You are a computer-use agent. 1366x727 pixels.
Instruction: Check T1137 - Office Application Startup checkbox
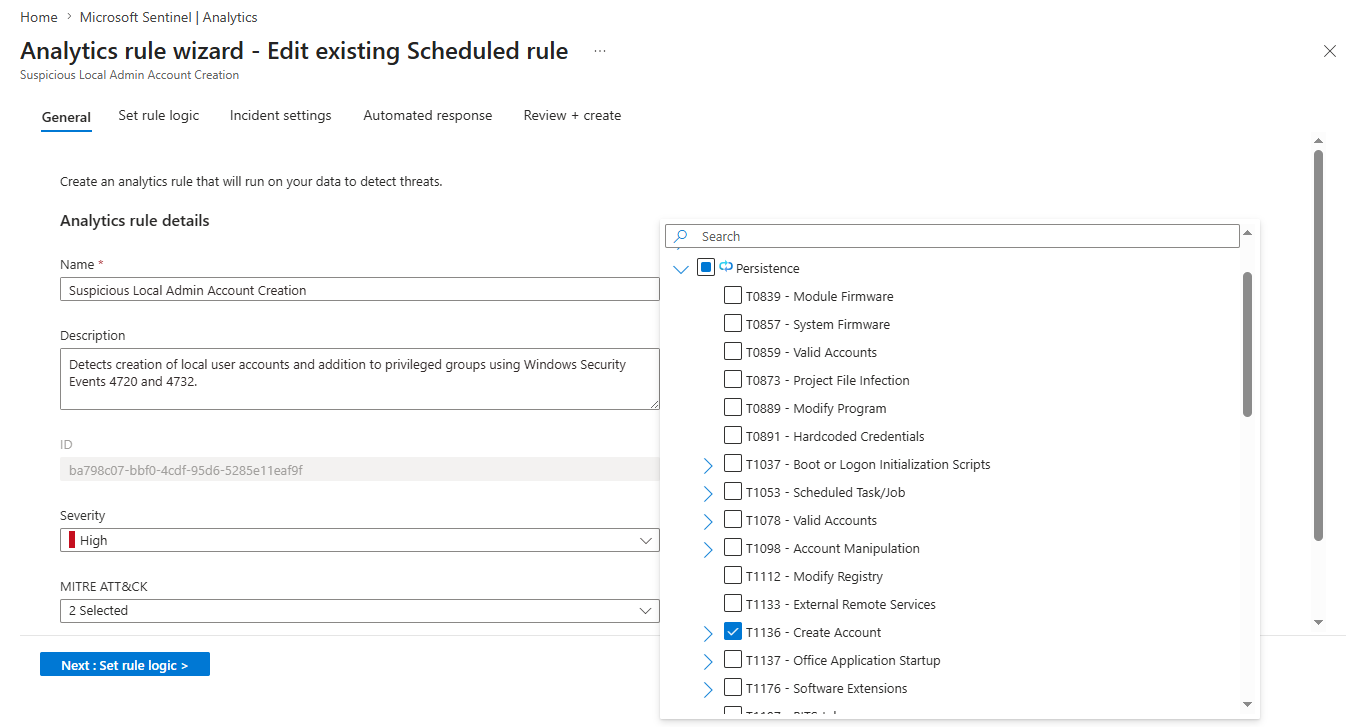733,659
